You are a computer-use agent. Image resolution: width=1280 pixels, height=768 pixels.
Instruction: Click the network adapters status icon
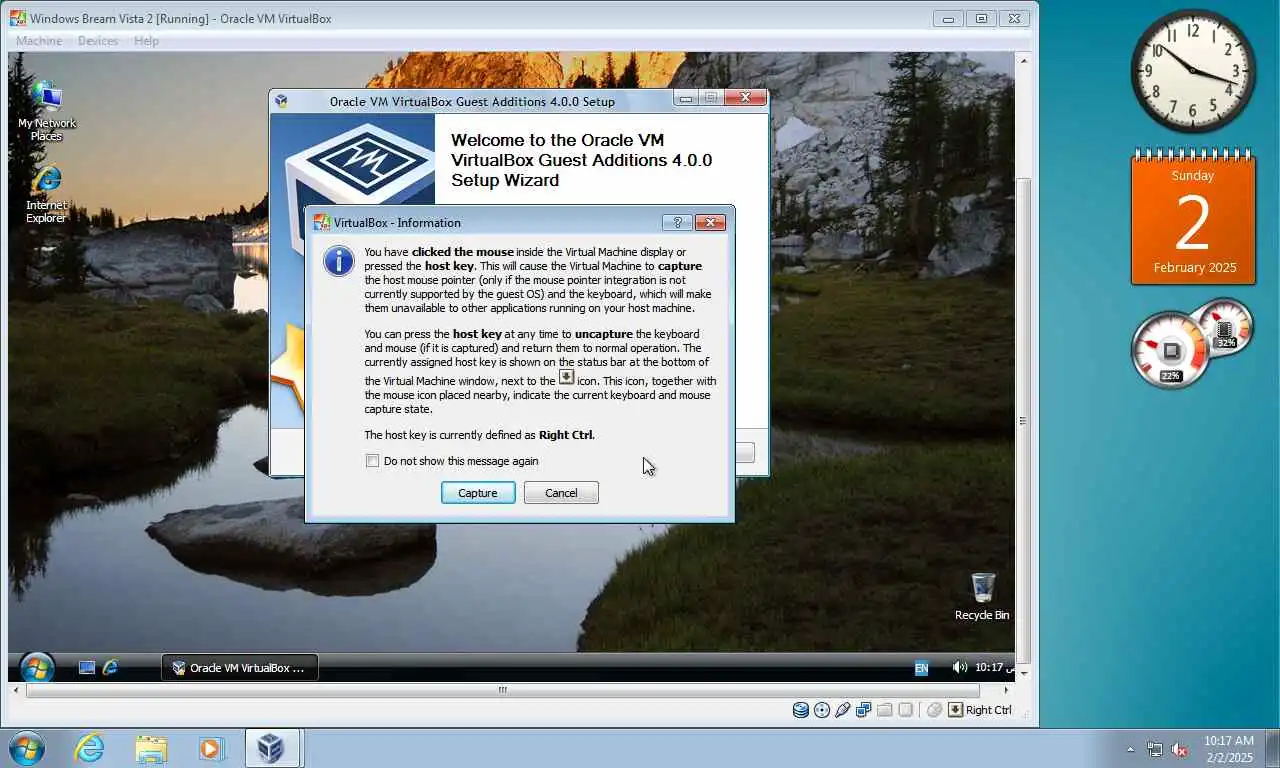864,710
